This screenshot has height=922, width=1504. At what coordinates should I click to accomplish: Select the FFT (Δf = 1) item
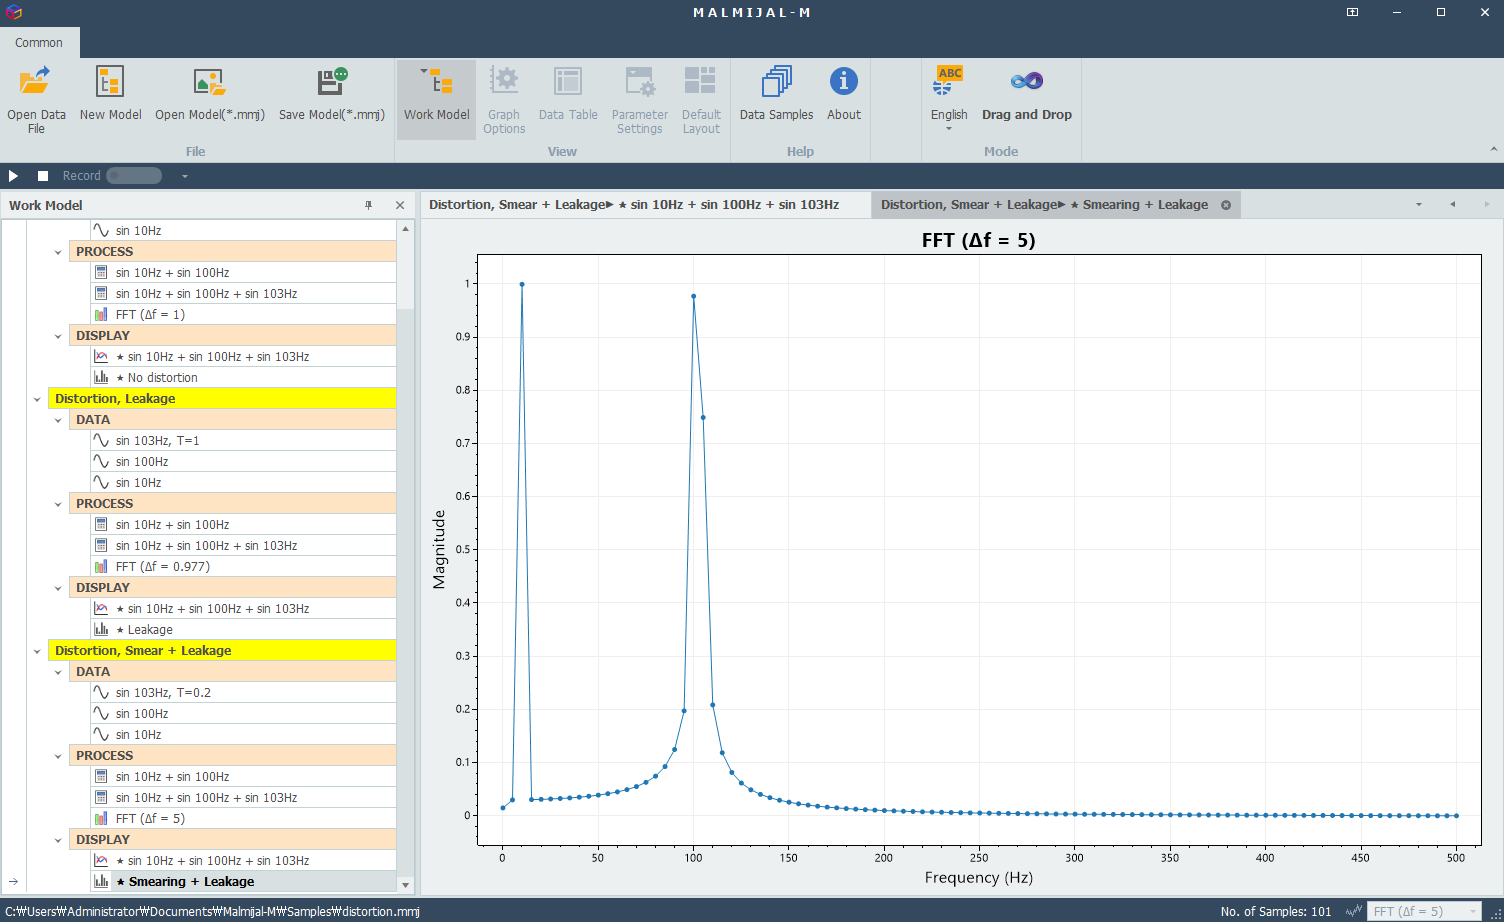click(243, 314)
